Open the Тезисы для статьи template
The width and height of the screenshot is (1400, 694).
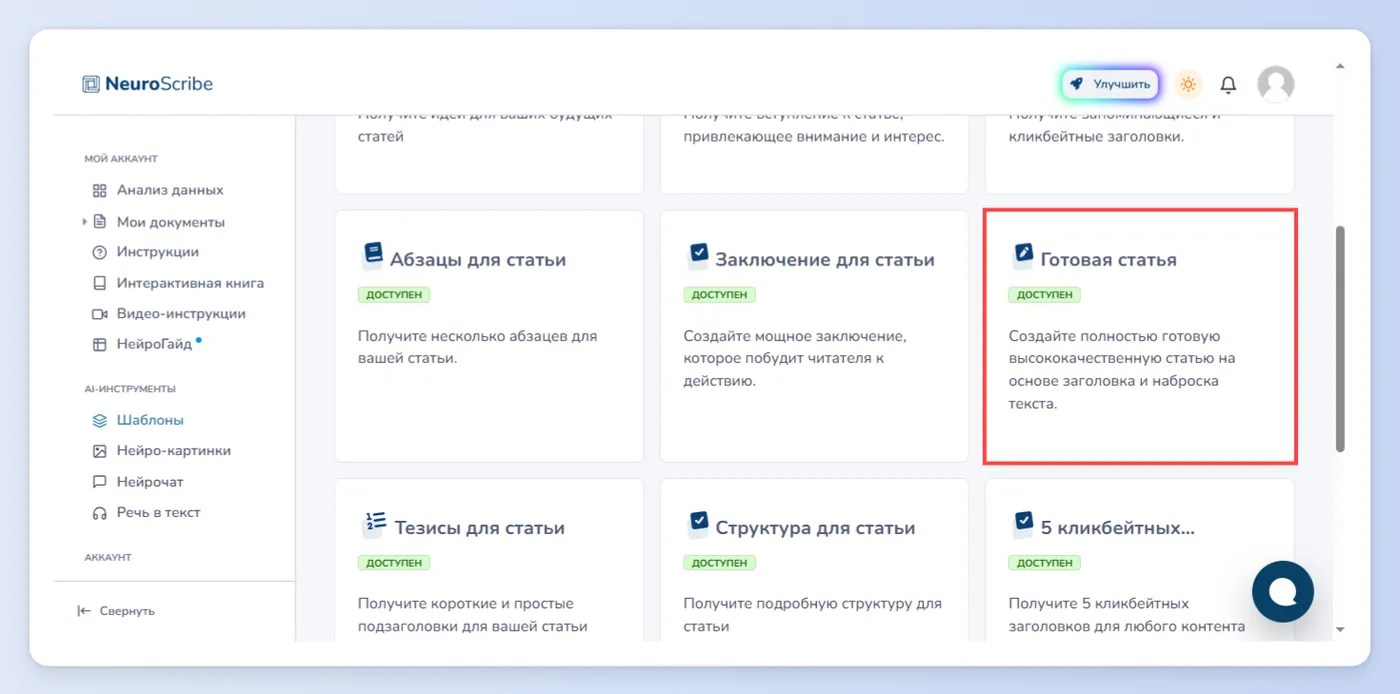(x=489, y=560)
